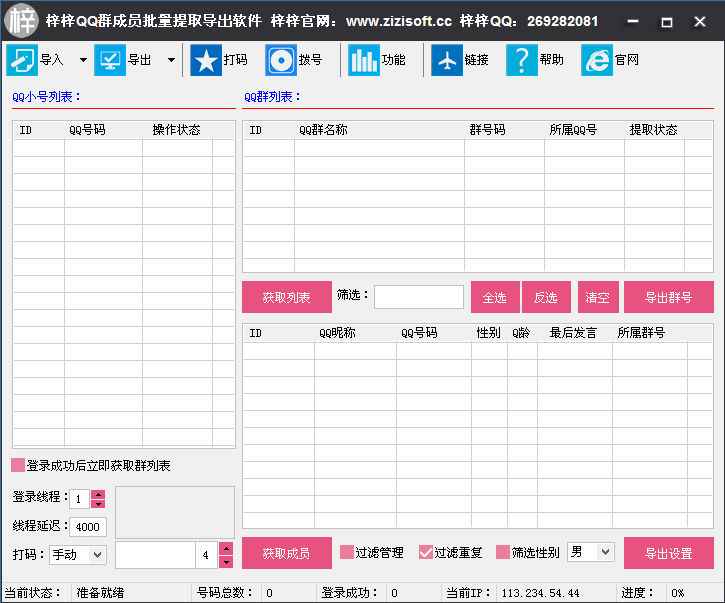This screenshot has width=725, height=603.
Task: Click the 获取成员 button
Action: (287, 553)
